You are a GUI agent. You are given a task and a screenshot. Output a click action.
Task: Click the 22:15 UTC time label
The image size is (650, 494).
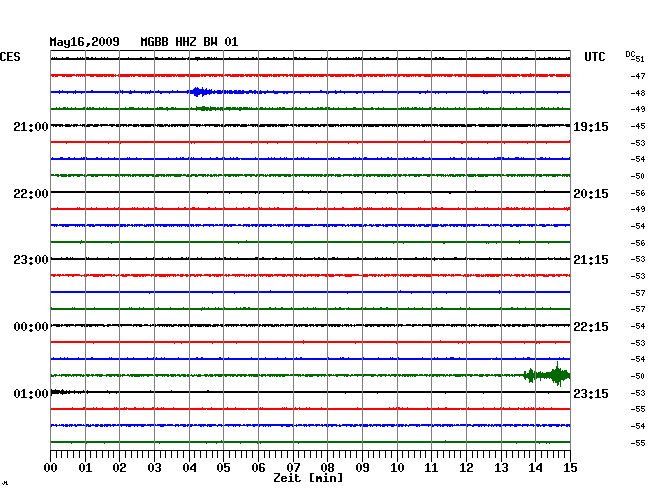point(591,327)
